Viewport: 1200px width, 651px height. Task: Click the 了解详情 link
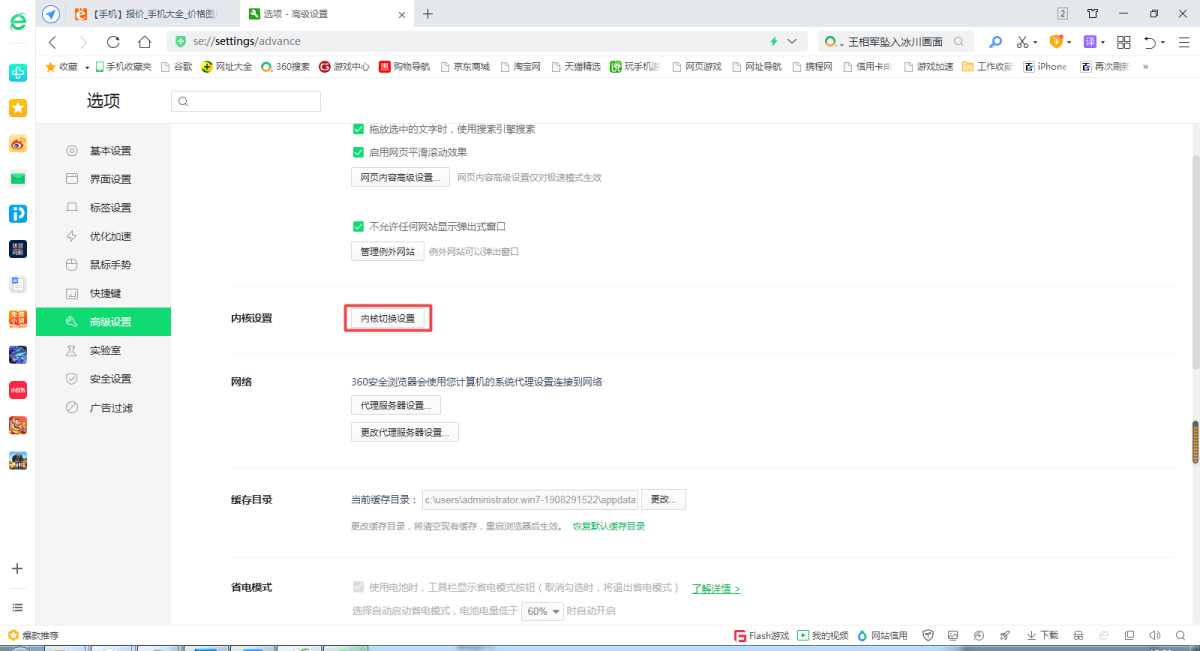[716, 588]
